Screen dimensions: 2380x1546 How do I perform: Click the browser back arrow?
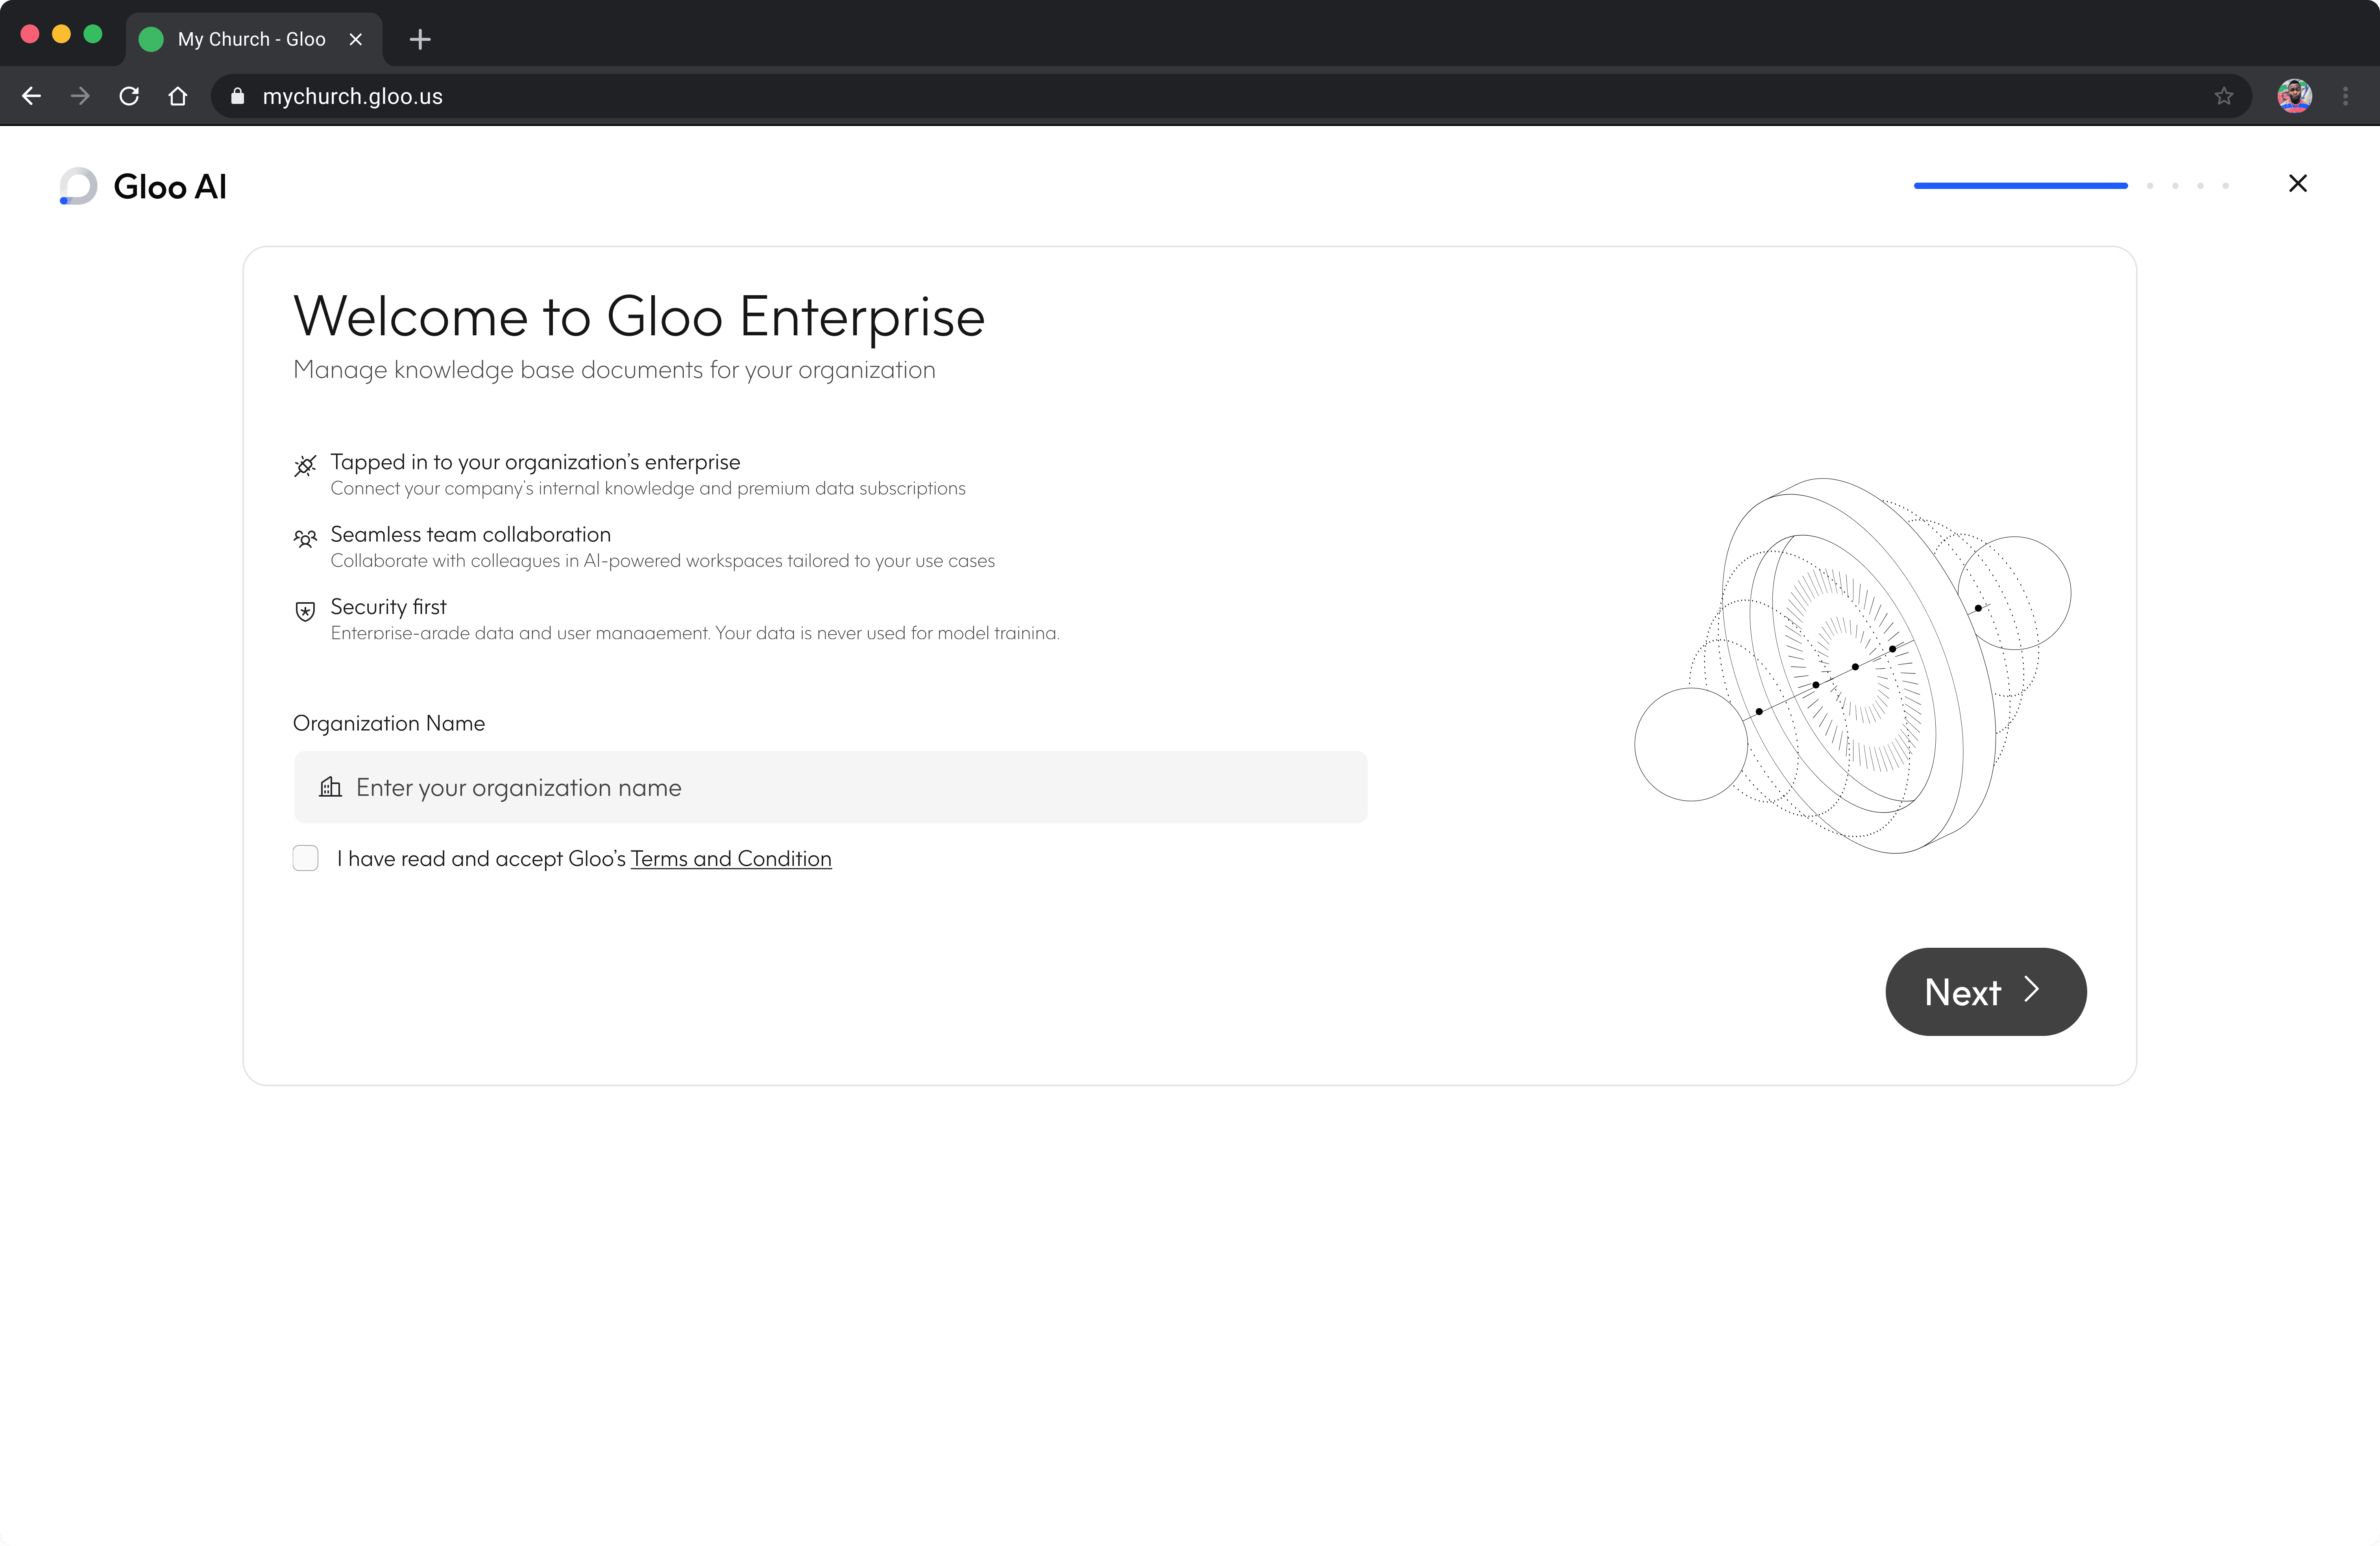pyautogui.click(x=32, y=96)
